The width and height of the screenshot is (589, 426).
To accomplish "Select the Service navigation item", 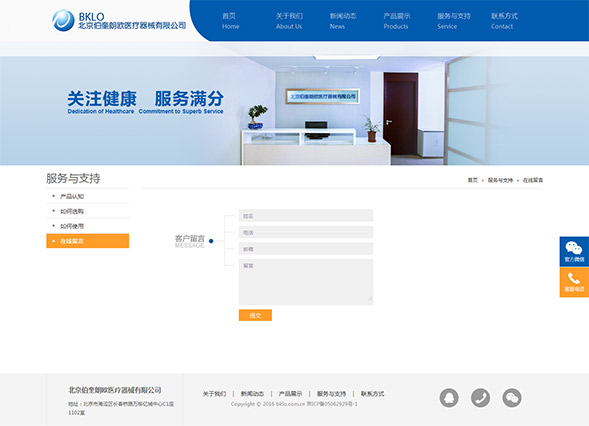I will [x=453, y=21].
